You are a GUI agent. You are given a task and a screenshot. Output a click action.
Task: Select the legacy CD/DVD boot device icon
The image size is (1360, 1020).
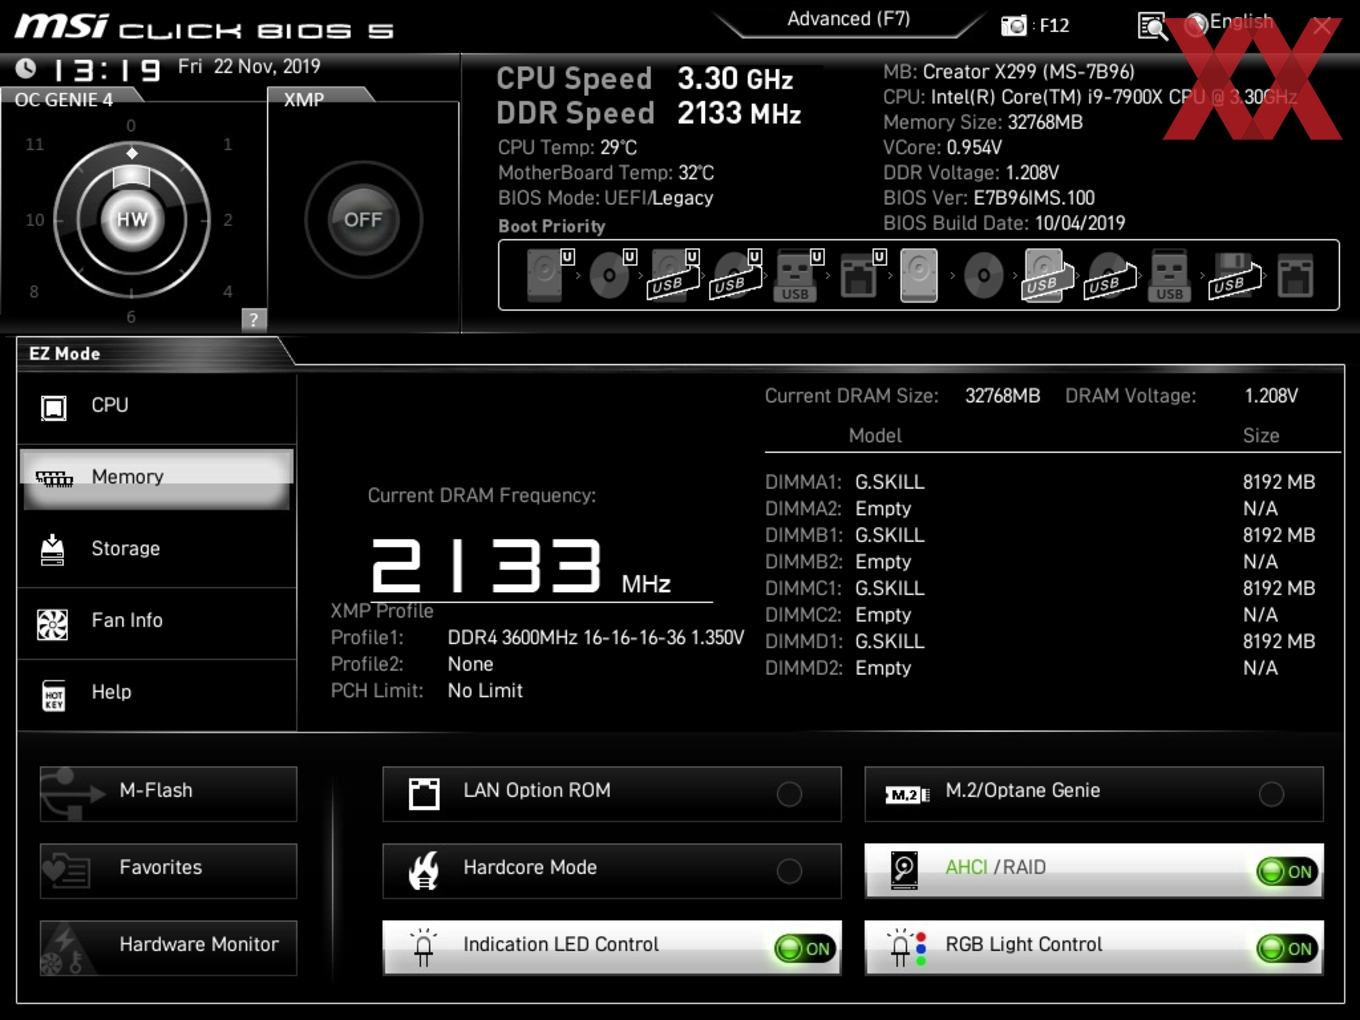click(983, 275)
